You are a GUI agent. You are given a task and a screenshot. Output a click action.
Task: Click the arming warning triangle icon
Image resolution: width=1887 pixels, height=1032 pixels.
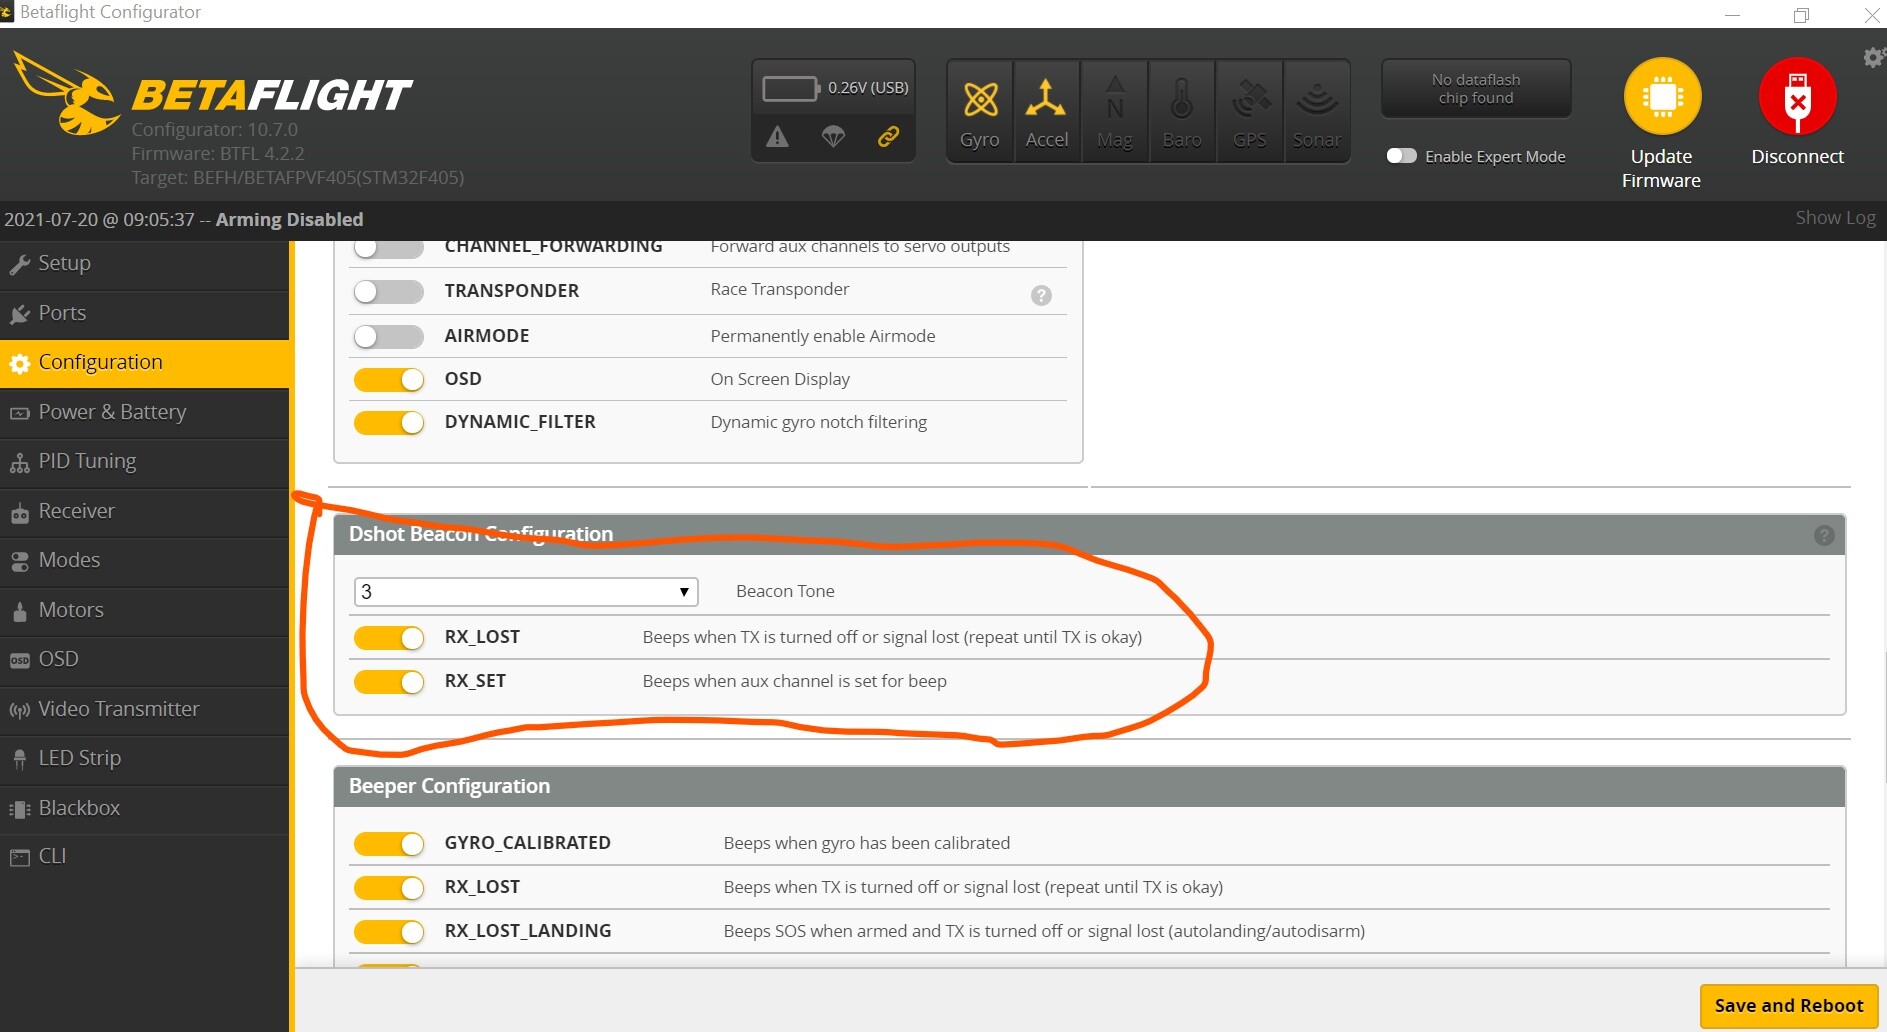click(x=777, y=137)
